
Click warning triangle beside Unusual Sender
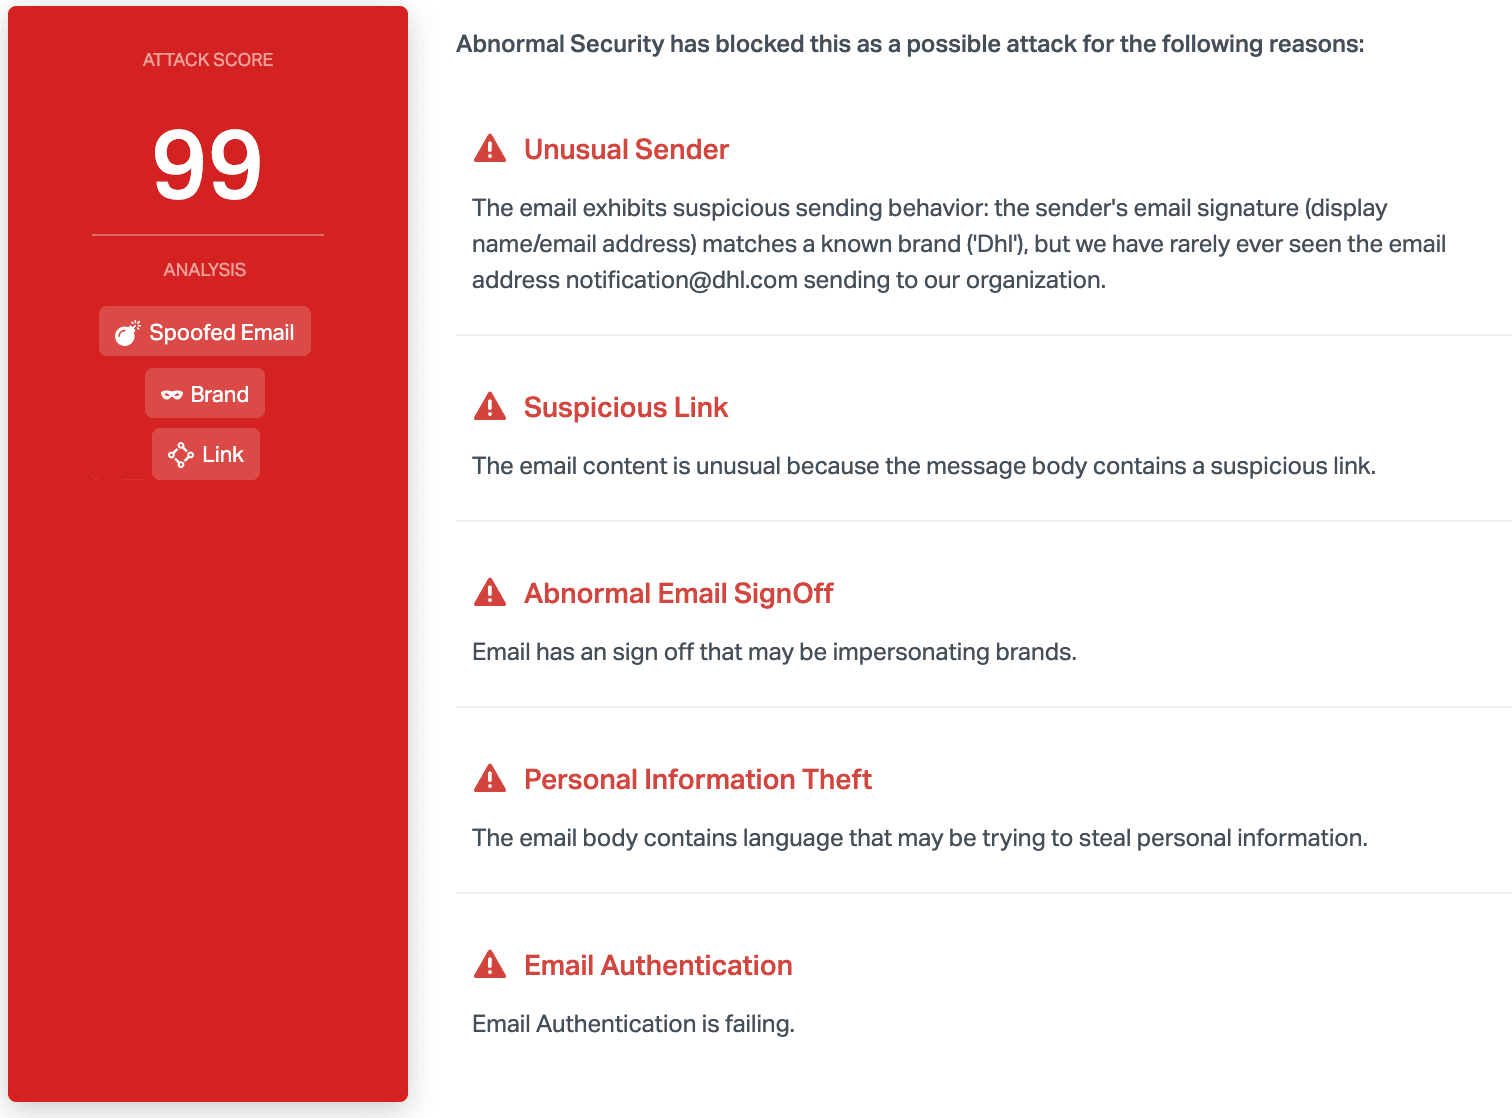[x=490, y=149]
